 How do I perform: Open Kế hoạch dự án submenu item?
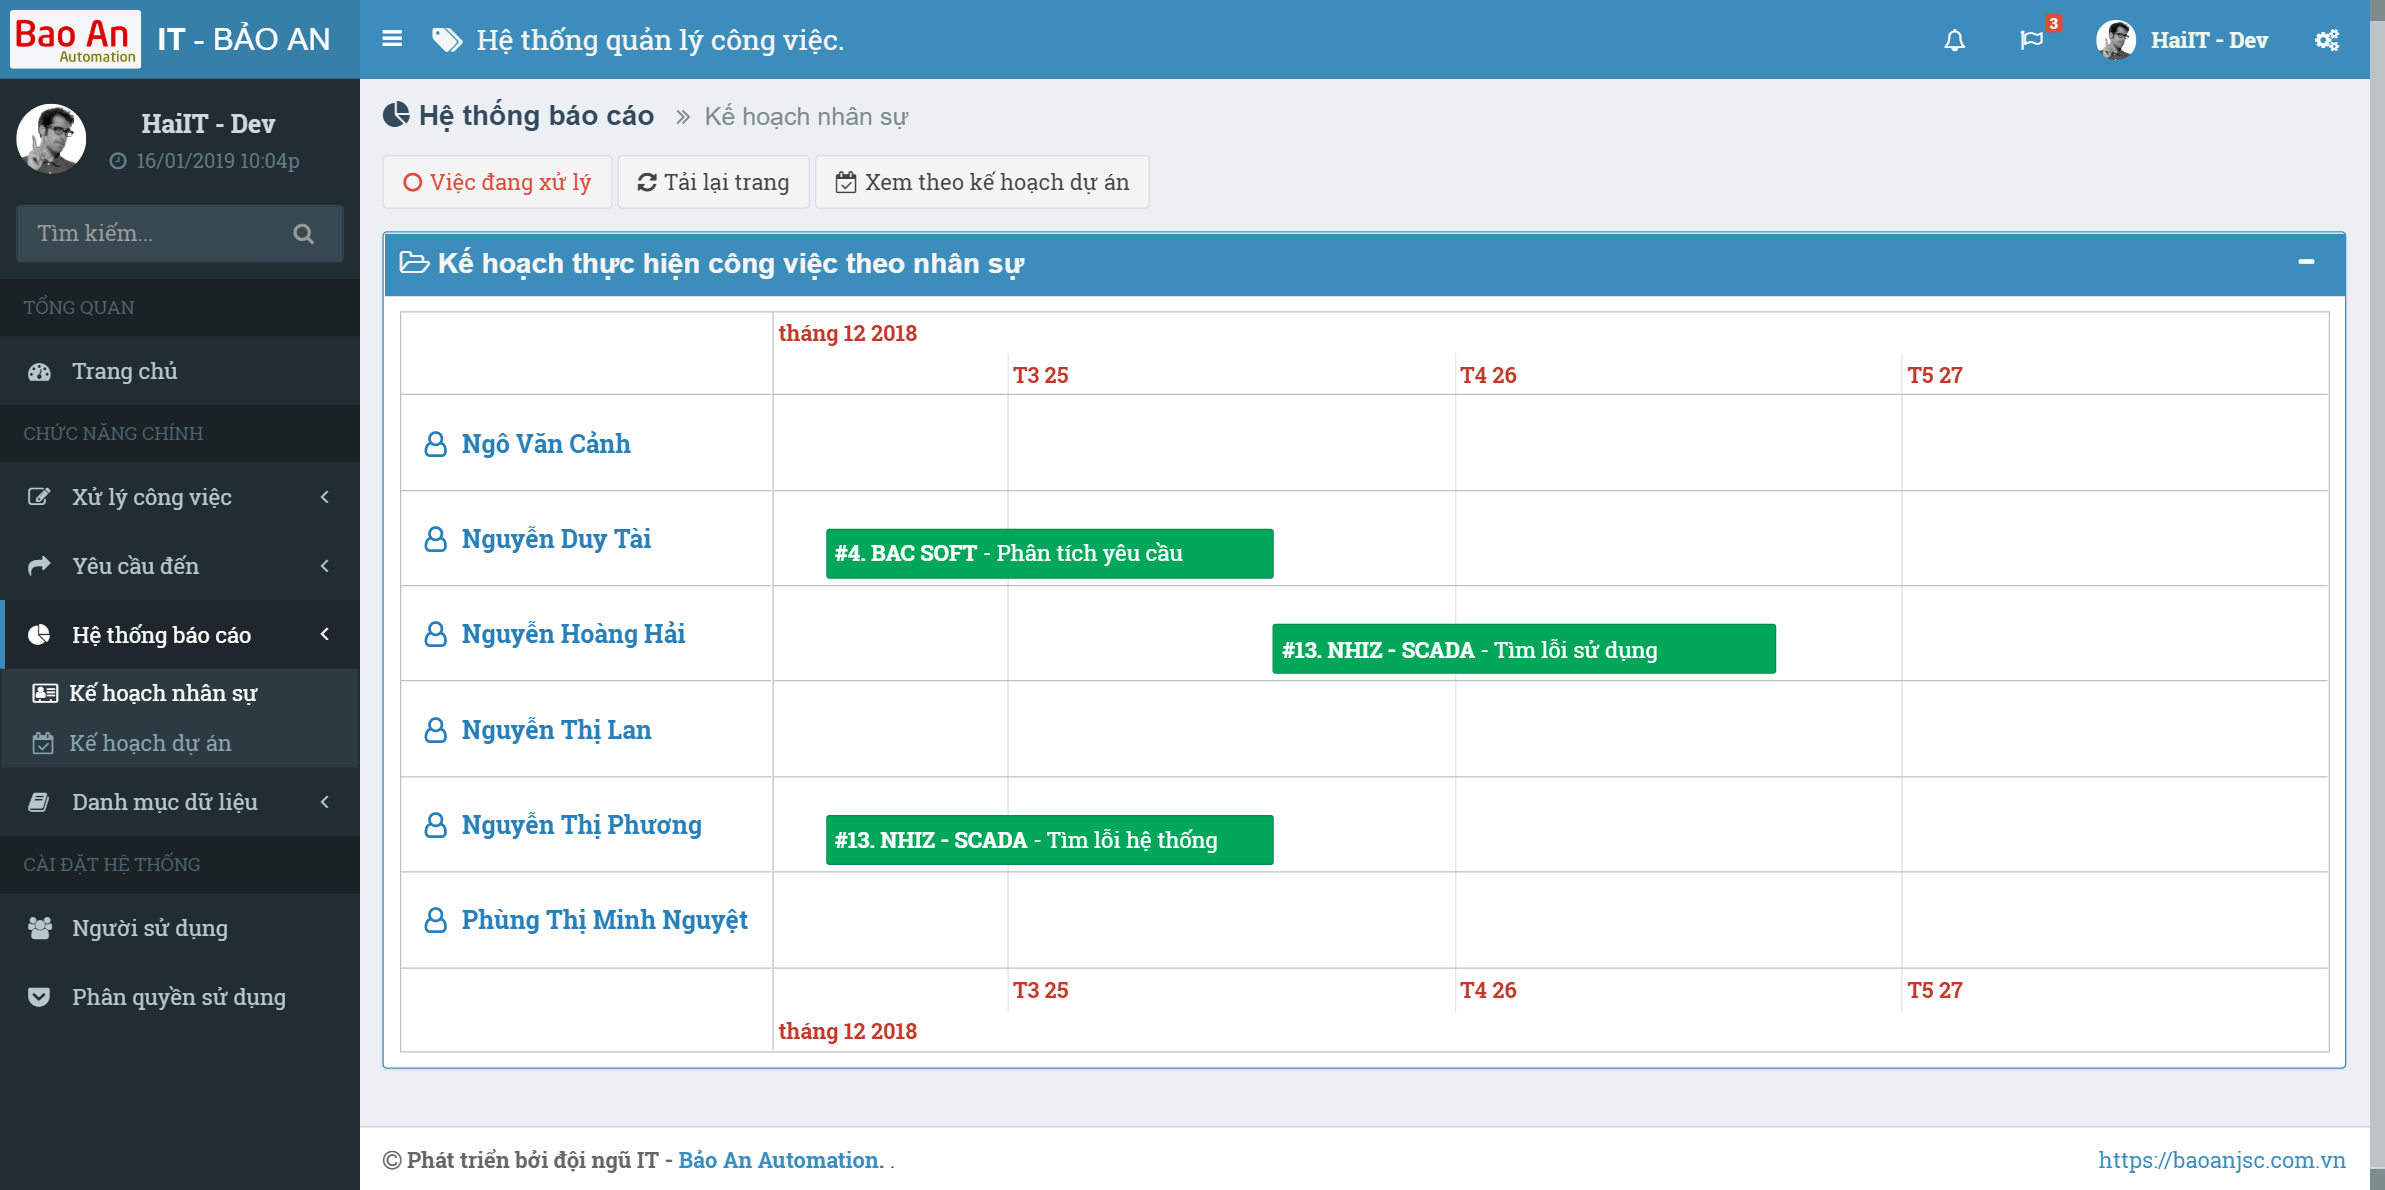150,743
